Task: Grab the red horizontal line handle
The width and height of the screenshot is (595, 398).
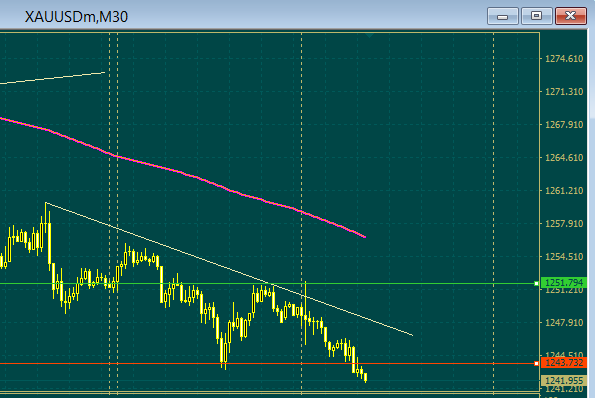Action: [x=536, y=363]
